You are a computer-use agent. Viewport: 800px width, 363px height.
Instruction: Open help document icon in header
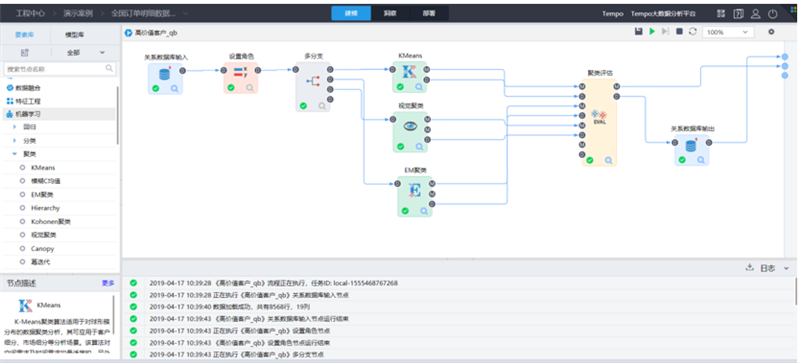[738, 14]
